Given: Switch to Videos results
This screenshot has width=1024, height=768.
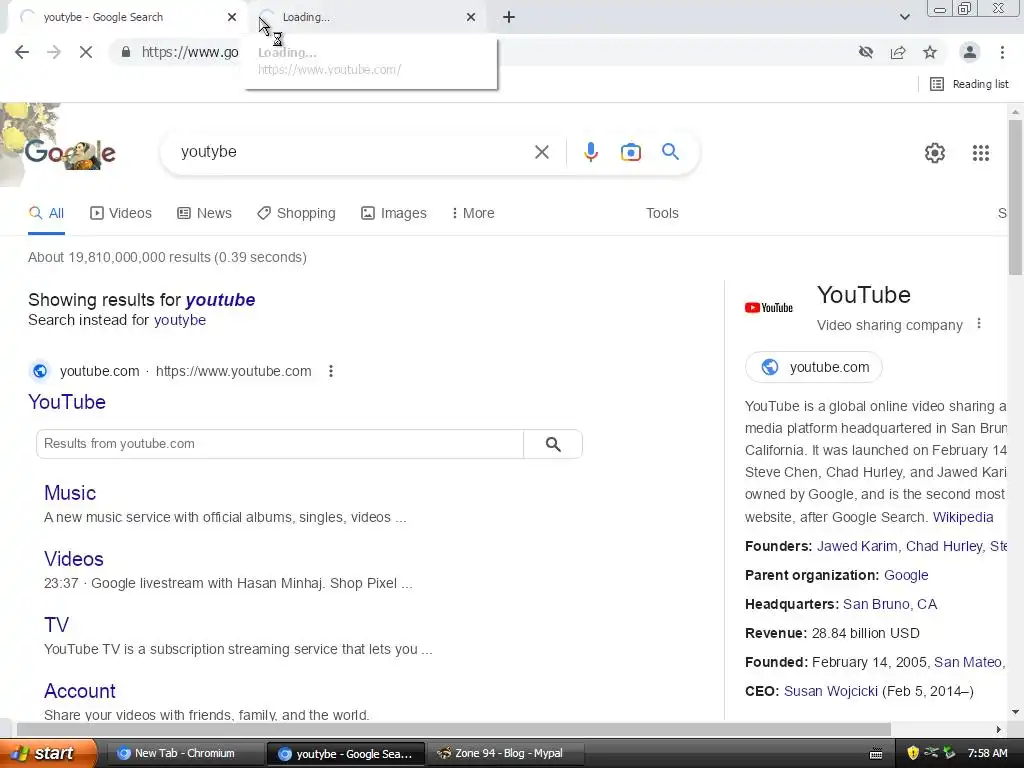Looking at the screenshot, I should [x=121, y=214].
